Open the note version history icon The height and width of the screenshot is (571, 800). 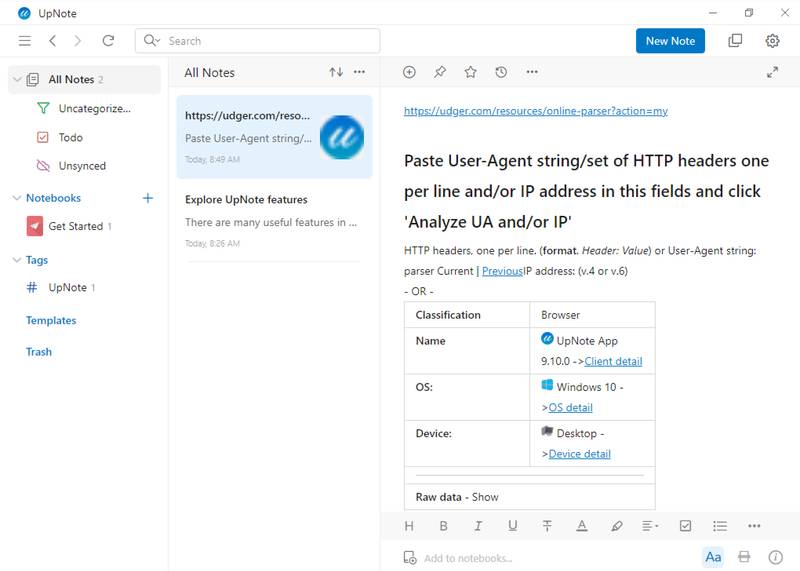tap(501, 72)
